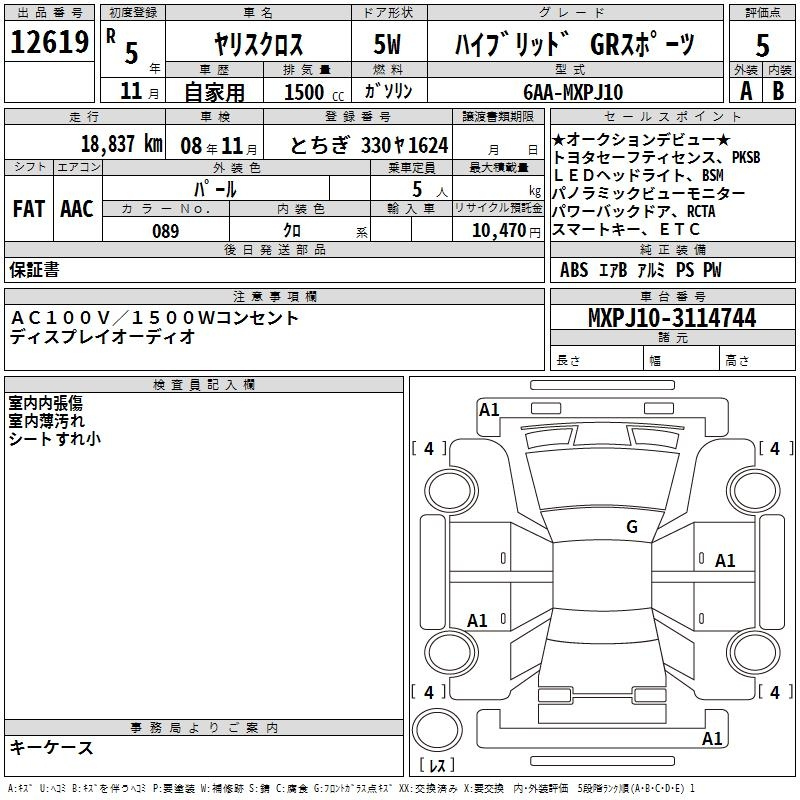Viewport: 800px width, 800px height.
Task: Select the overall evaluation score 5
Action: pyautogui.click(x=762, y=43)
